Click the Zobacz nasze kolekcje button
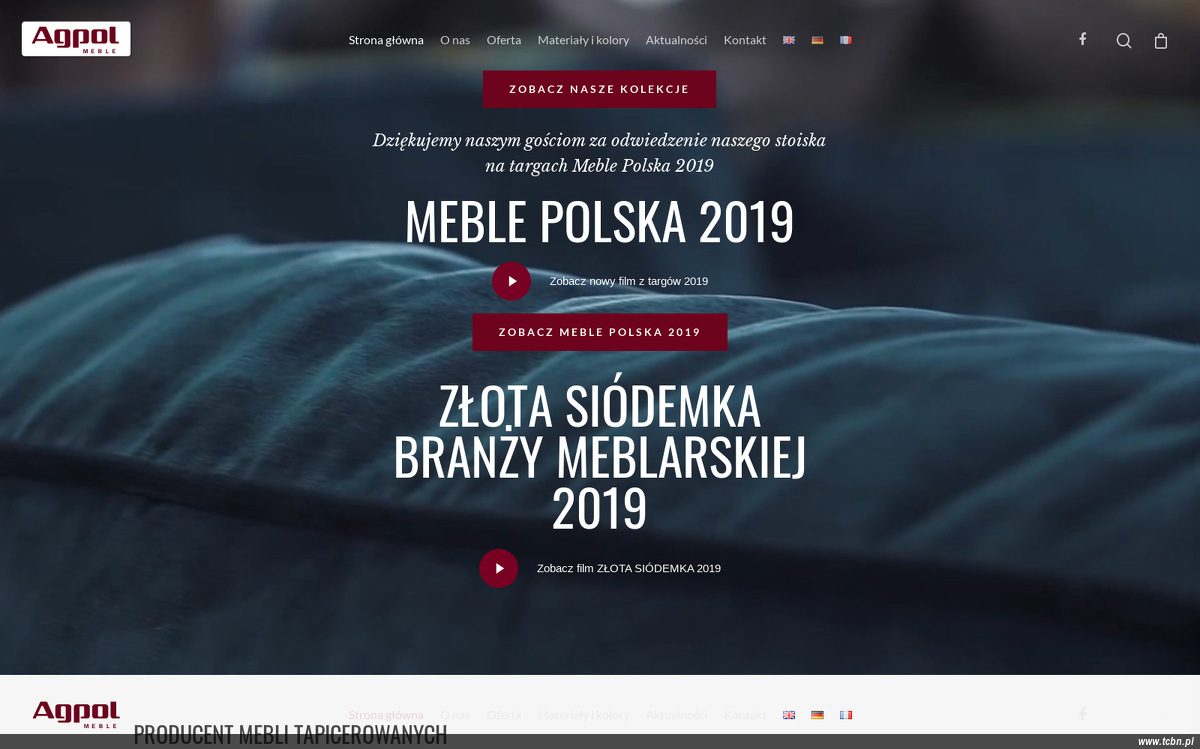Viewport: 1200px width, 749px height. pyautogui.click(x=599, y=89)
